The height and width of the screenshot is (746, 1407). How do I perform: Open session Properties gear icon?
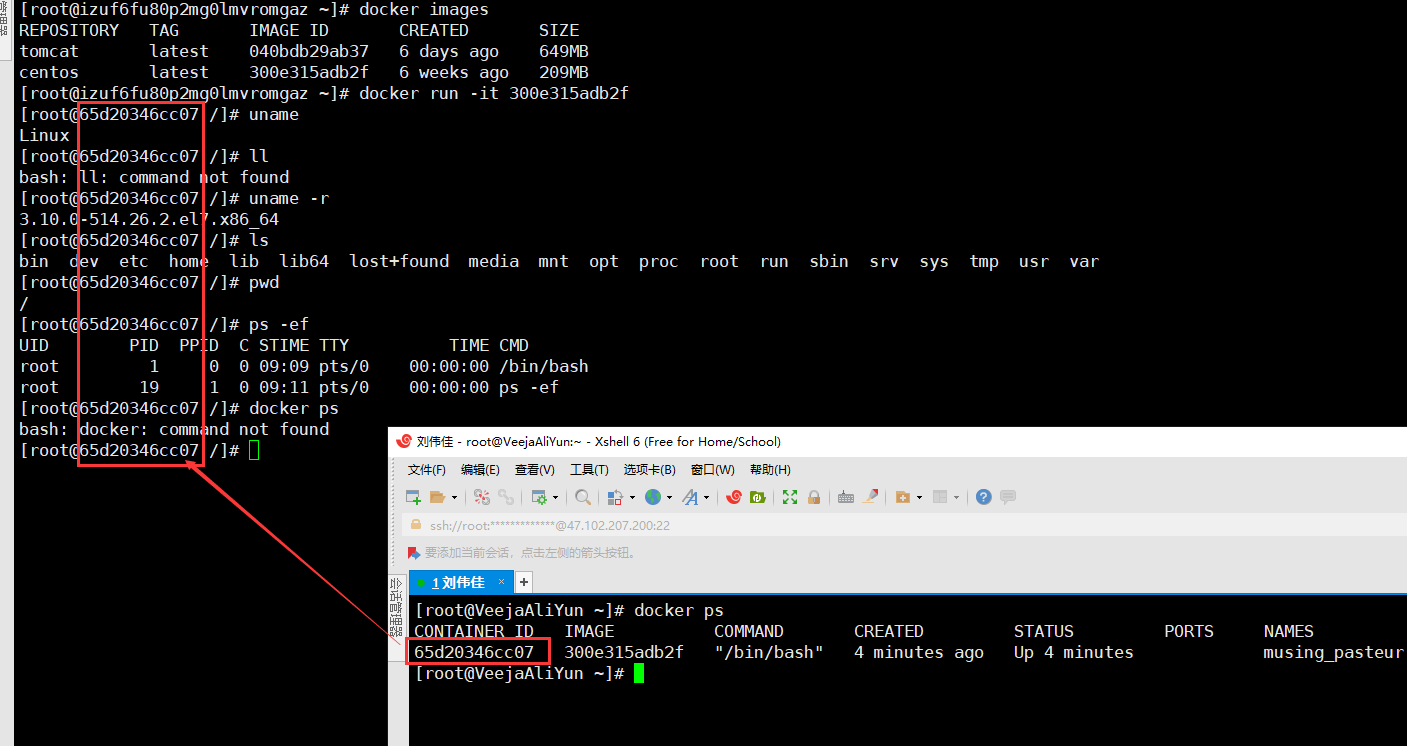(539, 497)
